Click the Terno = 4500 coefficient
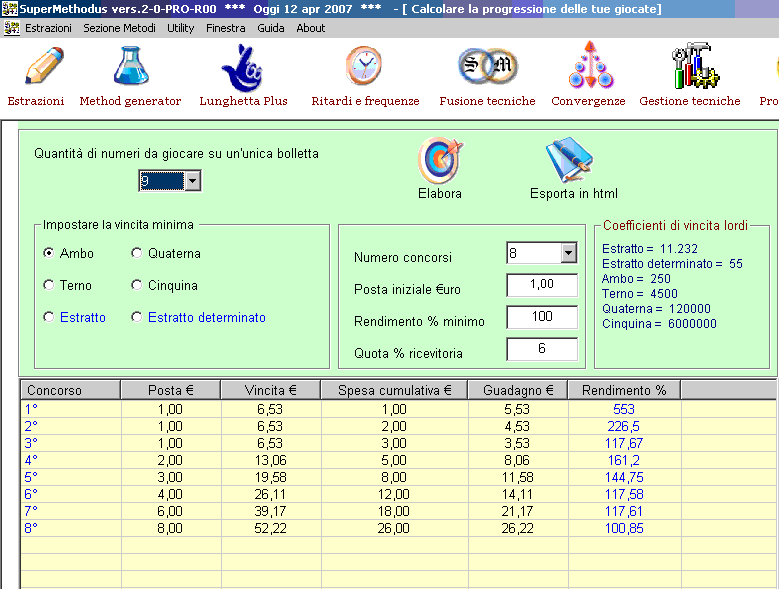The height and width of the screenshot is (589, 779). 640,294
